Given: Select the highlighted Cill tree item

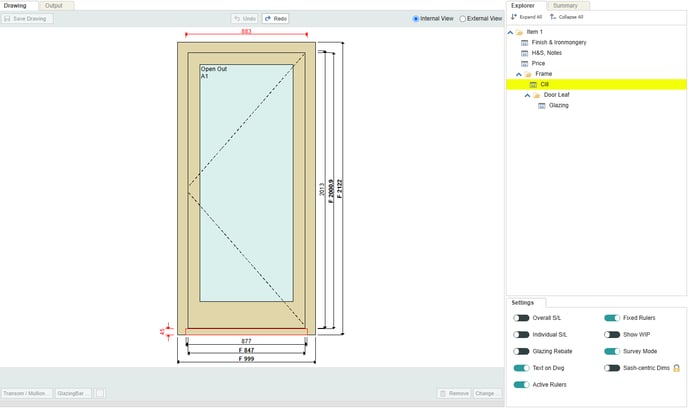Looking at the screenshot, I should (x=544, y=85).
